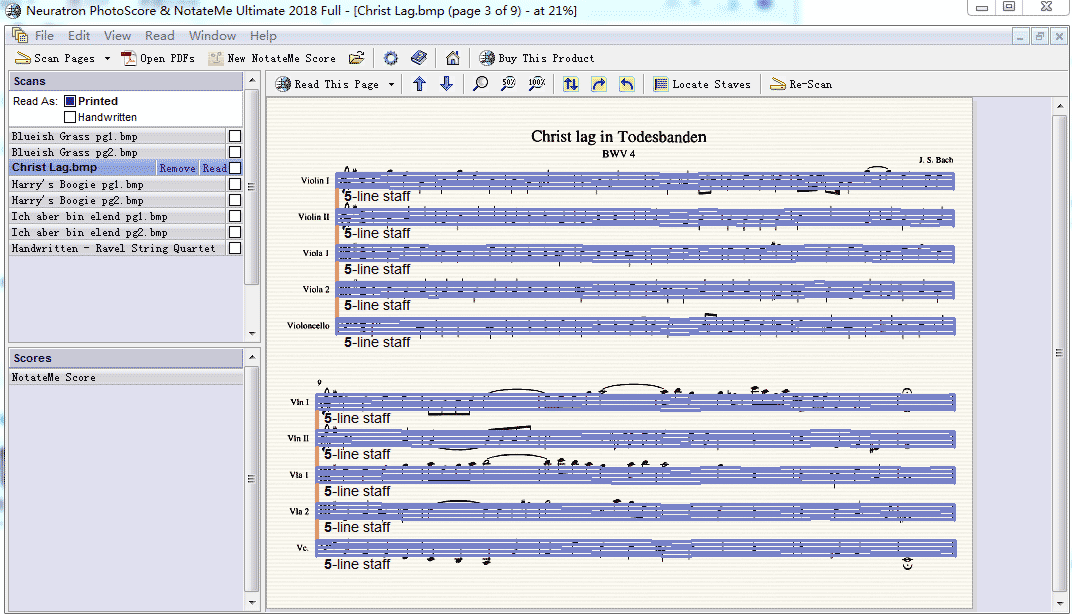Image resolution: width=1072 pixels, height=614 pixels.
Task: Expand the Scan Pages dropdown arrow
Action: [x=107, y=58]
